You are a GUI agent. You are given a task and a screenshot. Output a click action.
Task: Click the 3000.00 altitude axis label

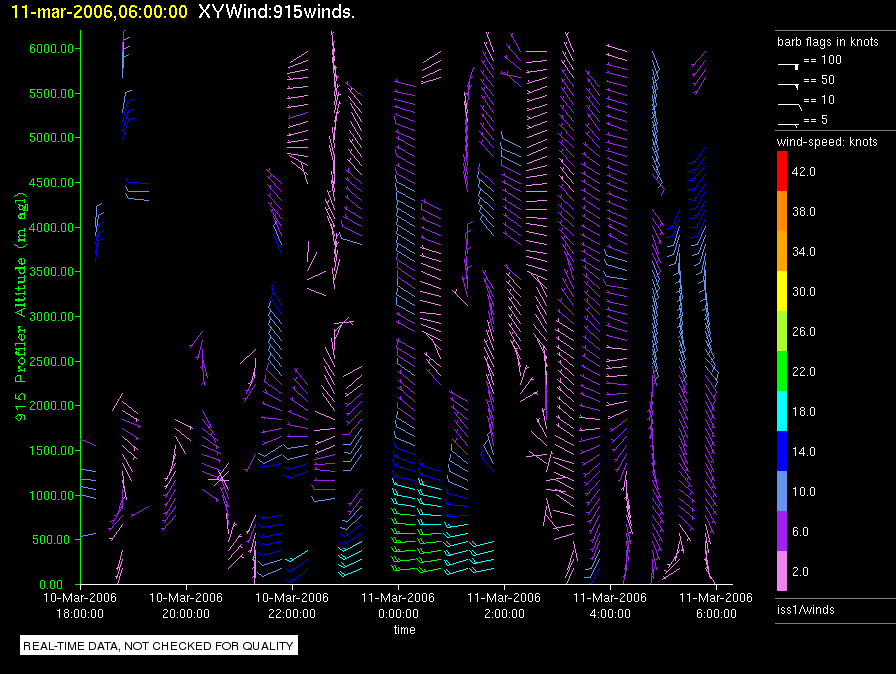(49, 317)
